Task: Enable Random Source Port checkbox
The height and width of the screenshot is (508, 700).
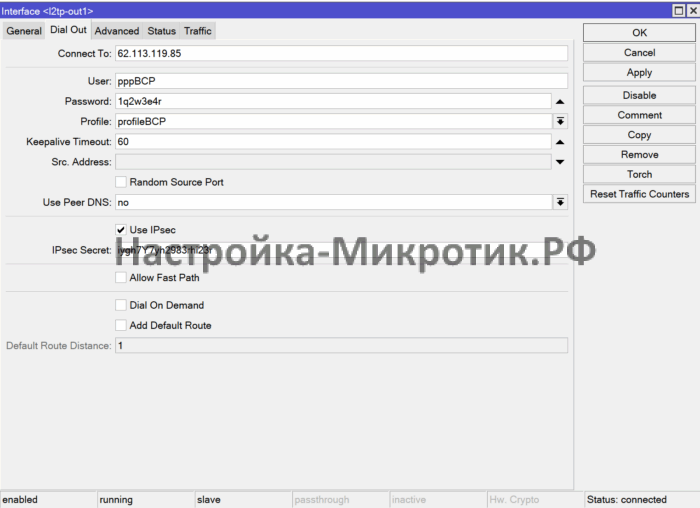Action: point(121,182)
